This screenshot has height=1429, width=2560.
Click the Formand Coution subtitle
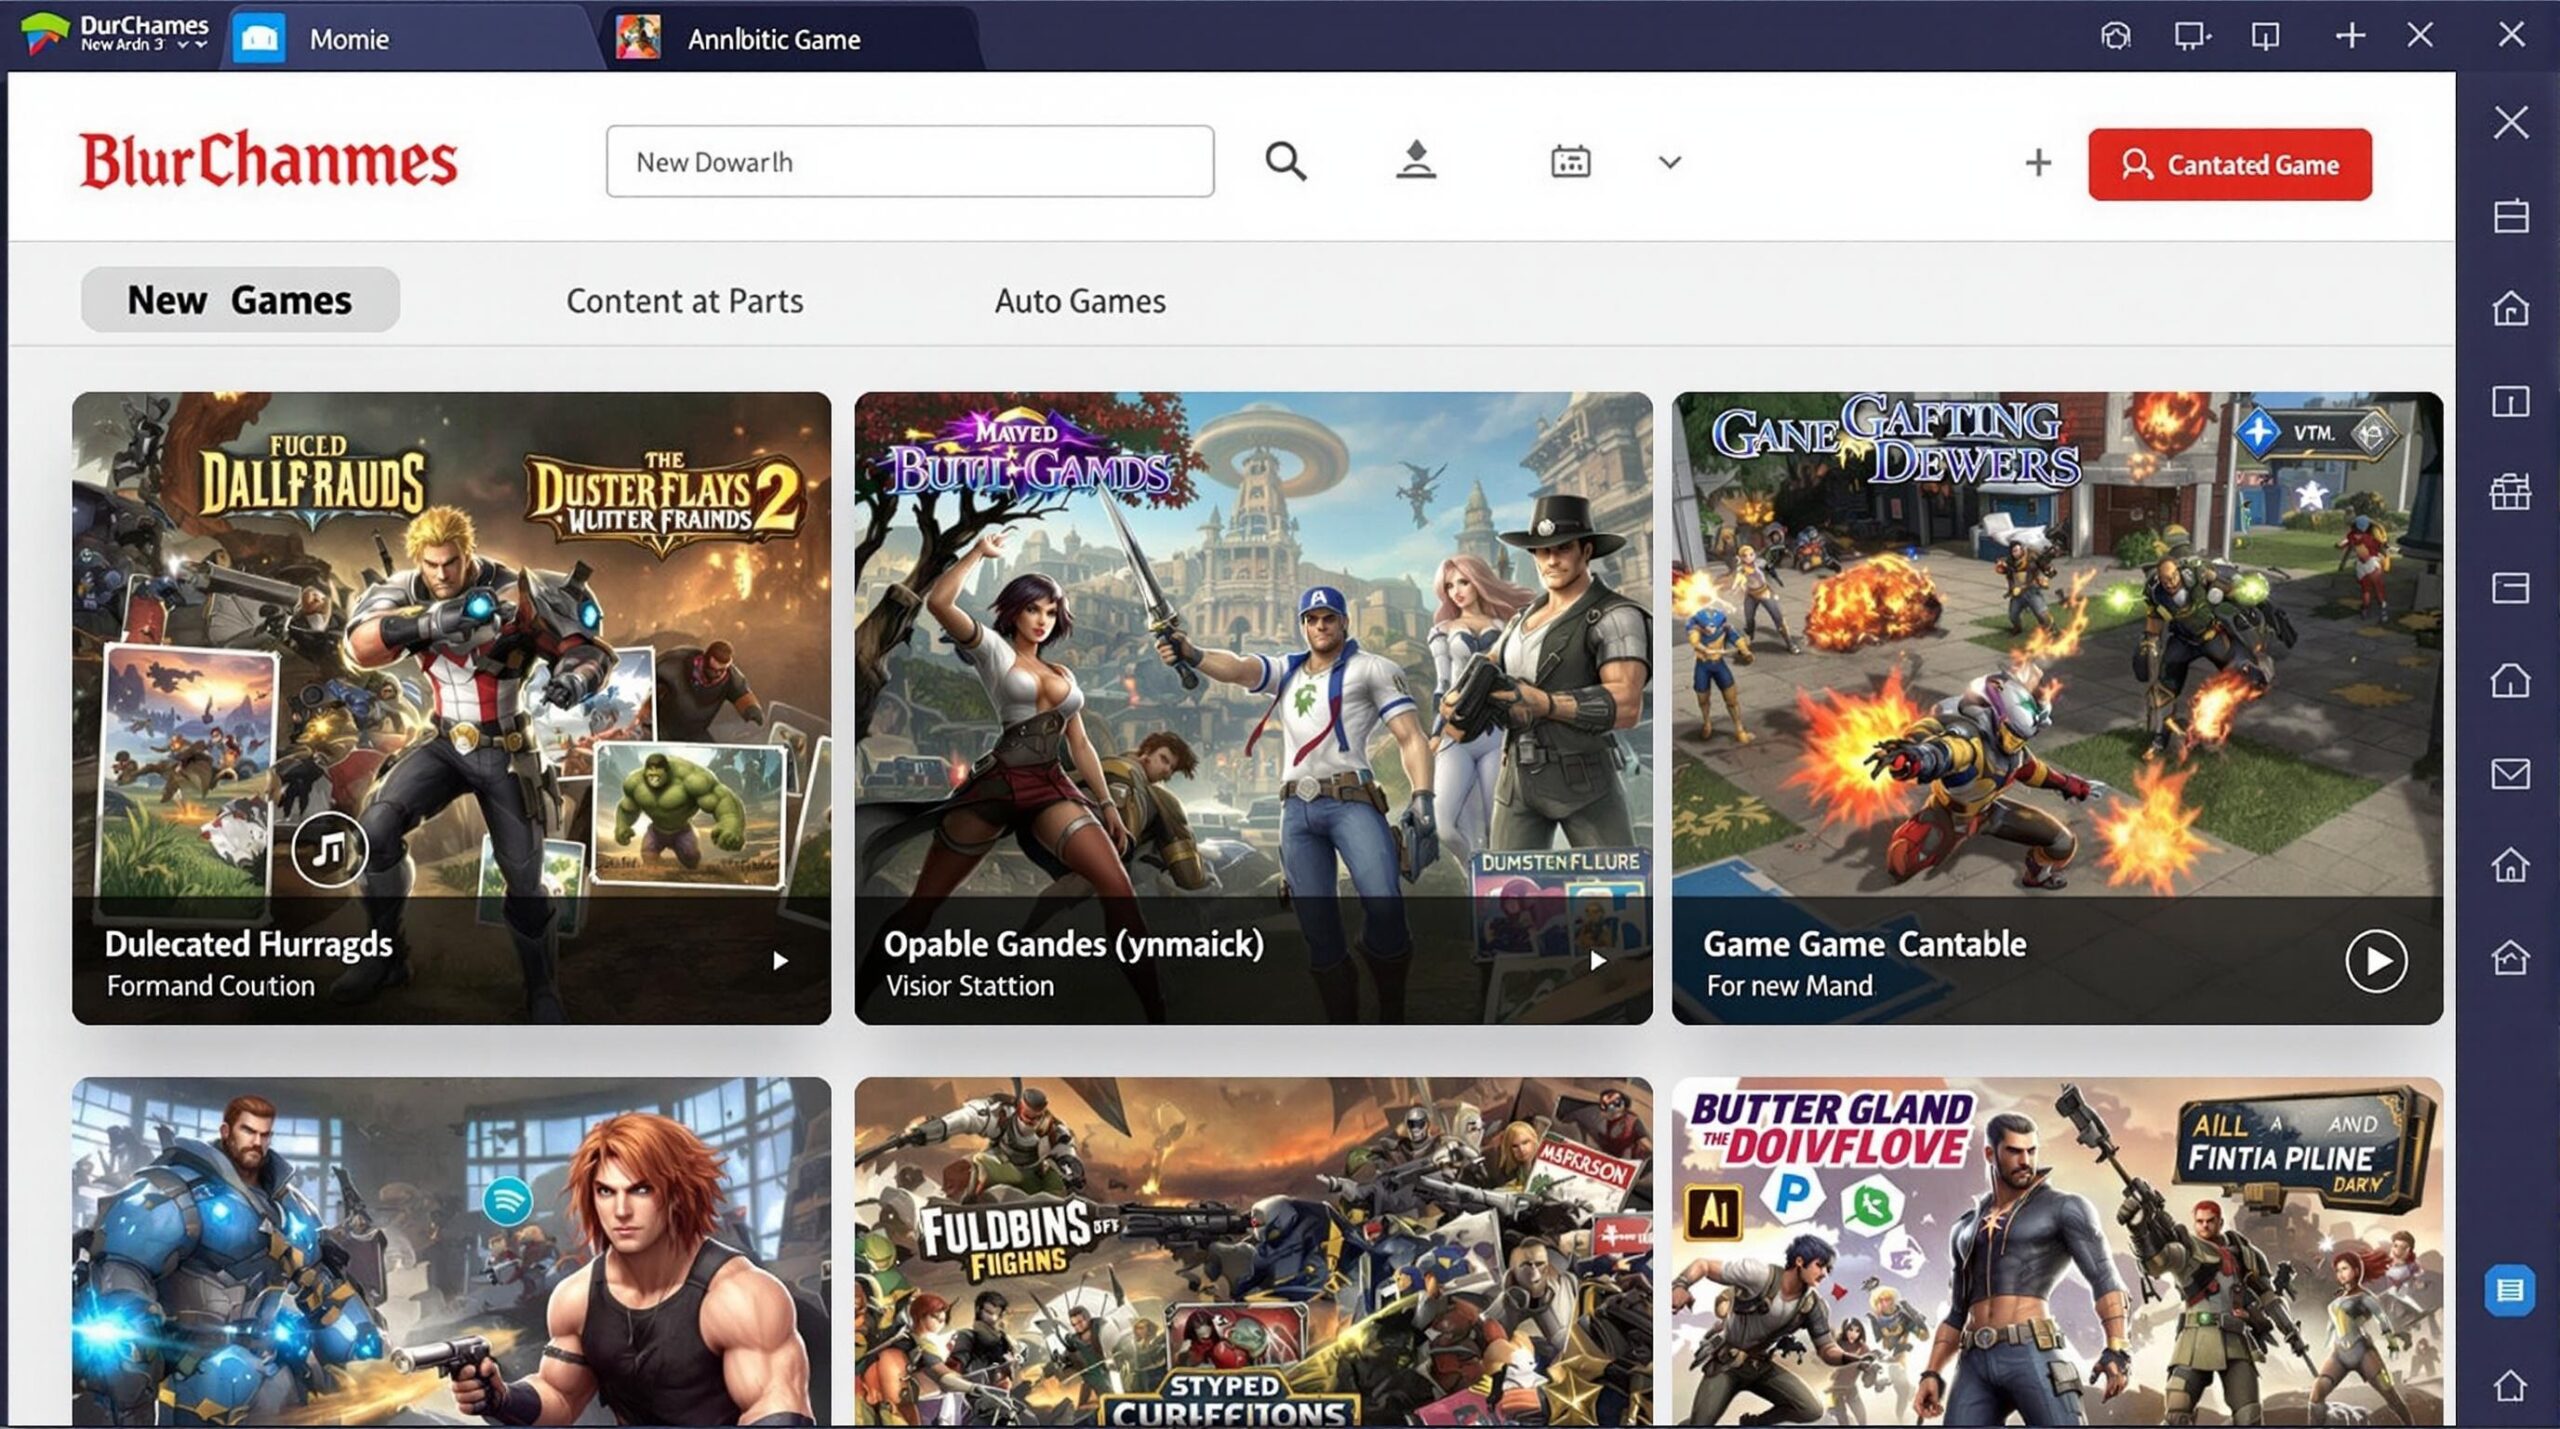pyautogui.click(x=210, y=986)
